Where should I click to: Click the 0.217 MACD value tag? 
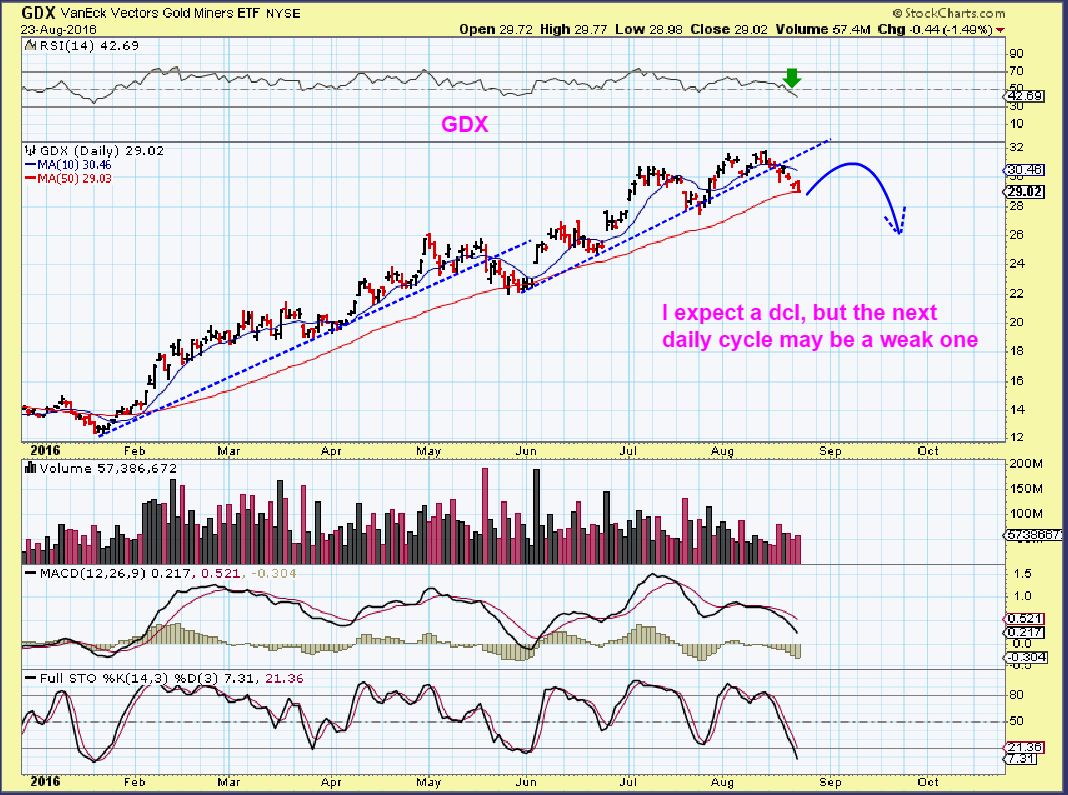tap(1025, 632)
